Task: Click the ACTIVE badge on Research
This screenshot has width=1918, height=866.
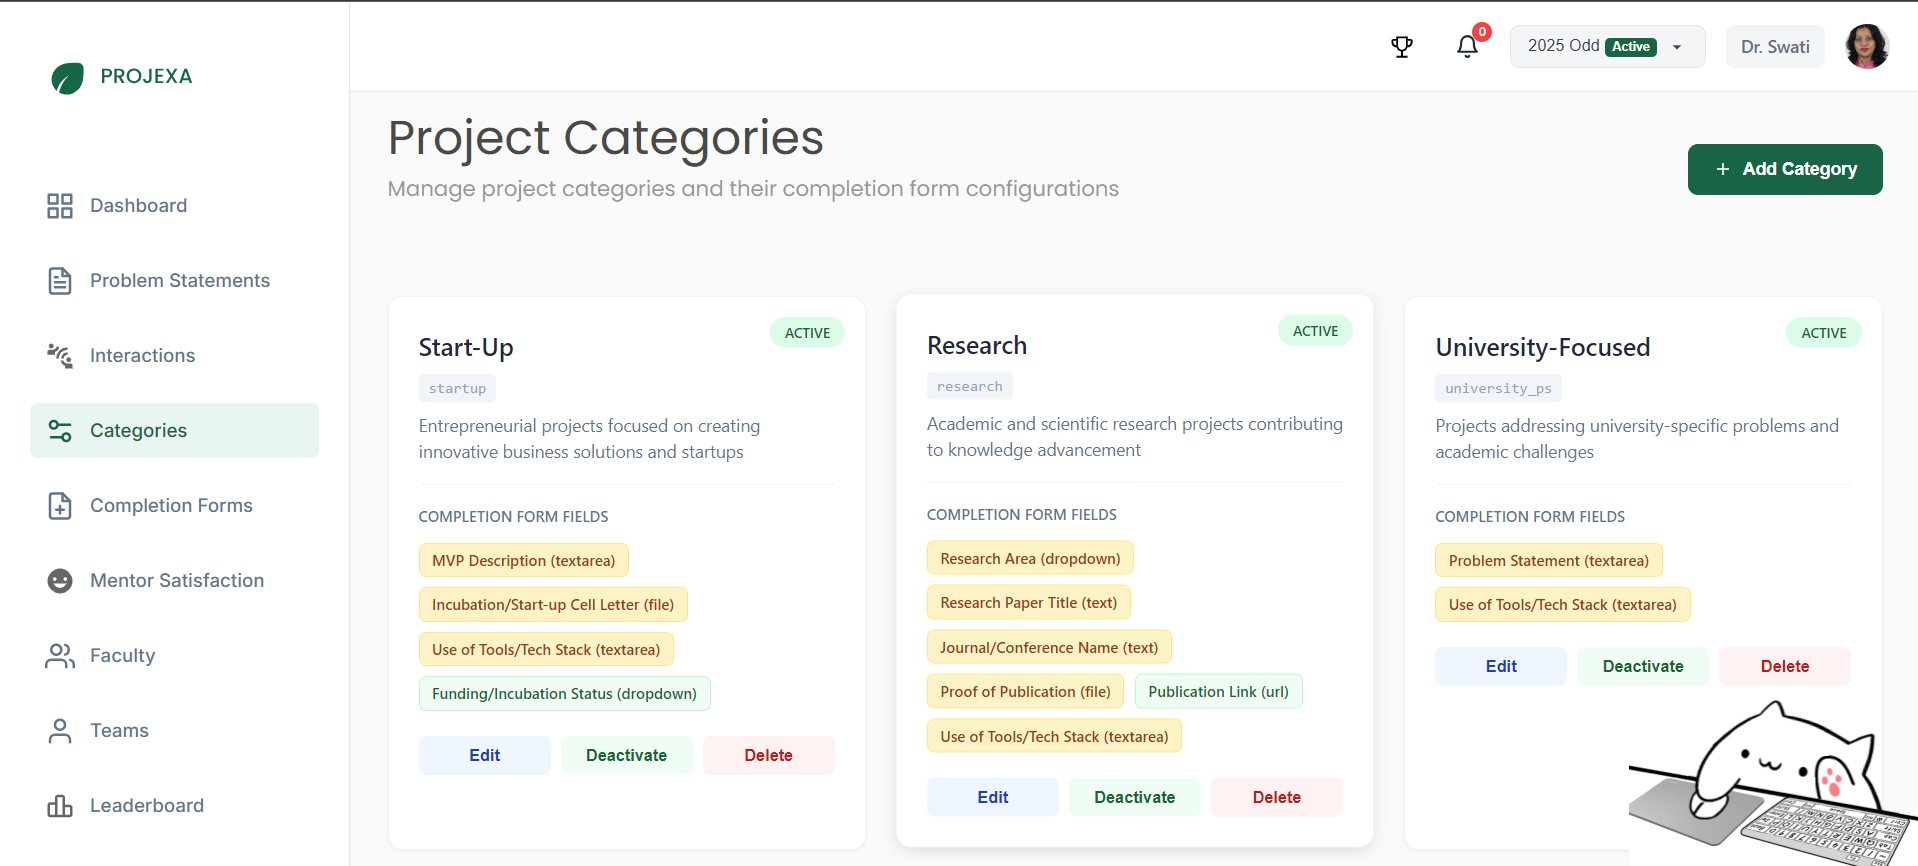Action: pos(1315,331)
